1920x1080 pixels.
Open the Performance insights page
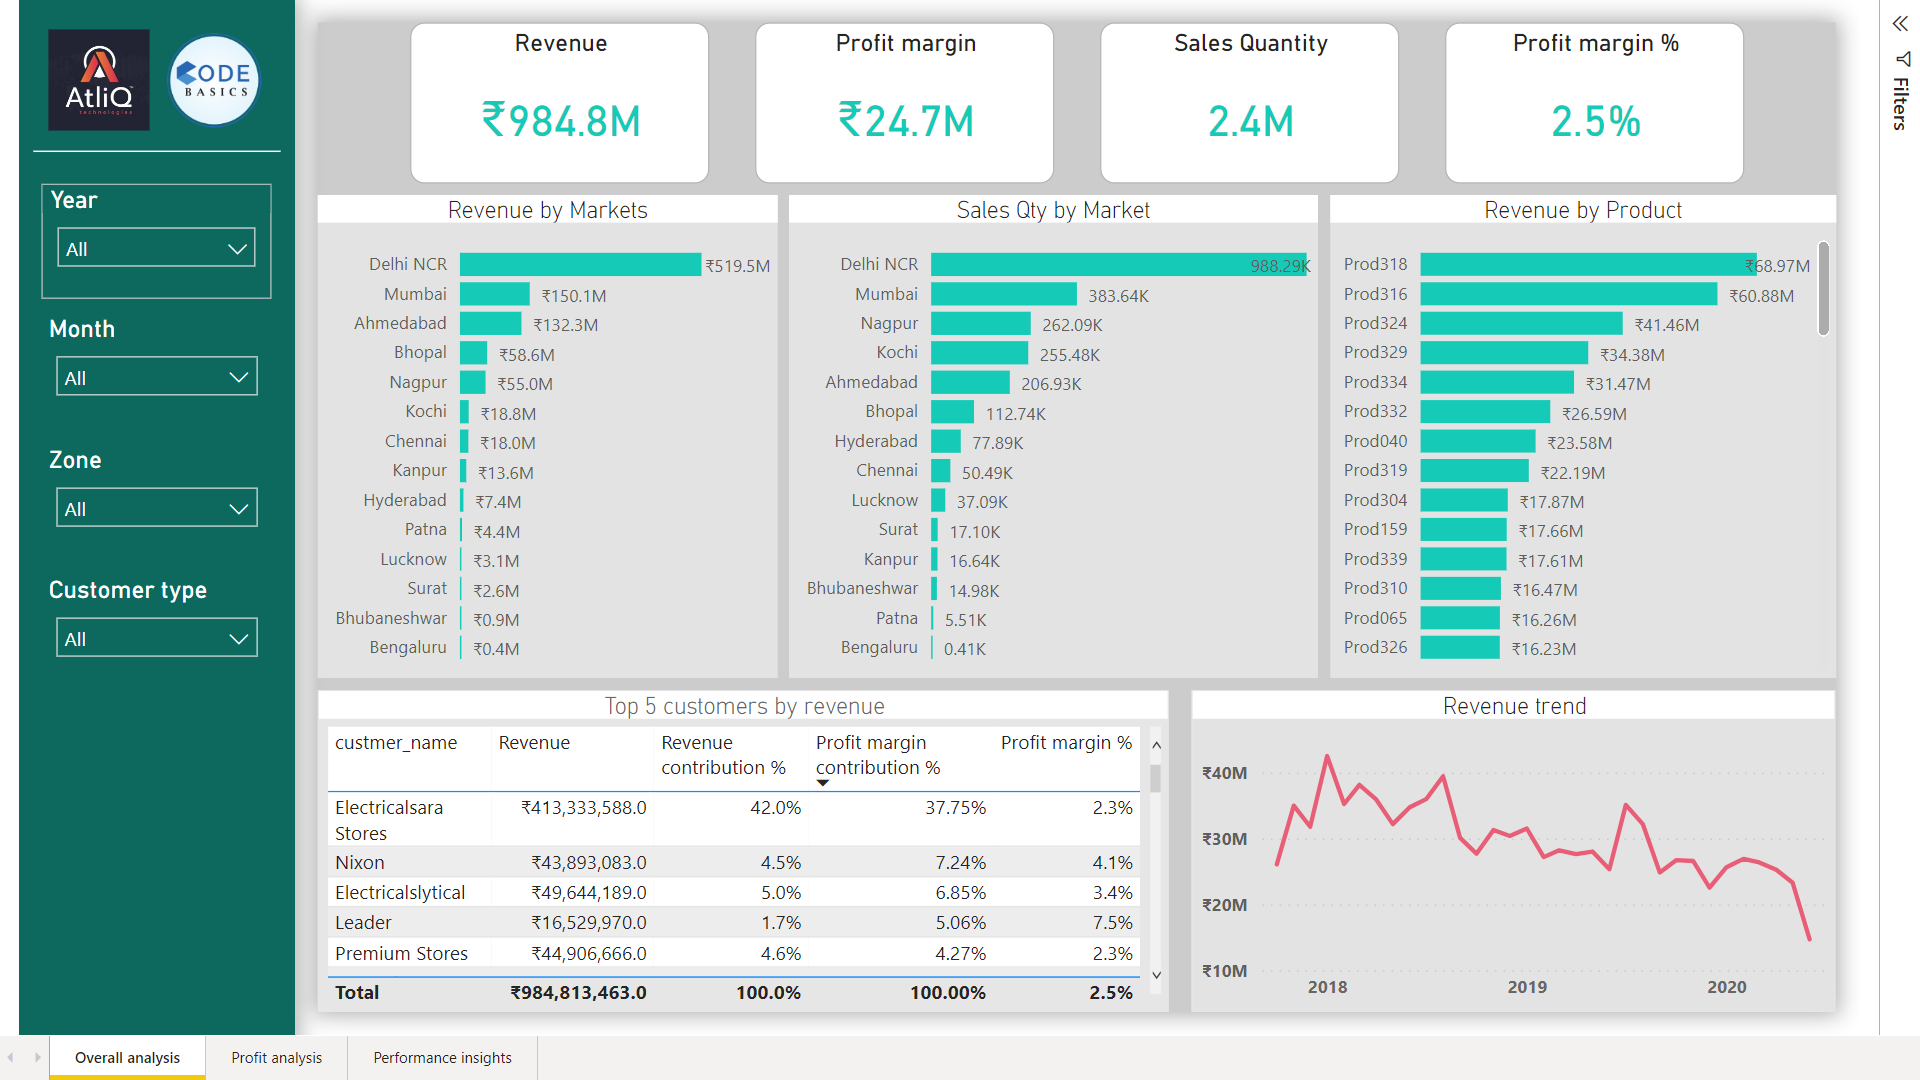click(x=442, y=1057)
